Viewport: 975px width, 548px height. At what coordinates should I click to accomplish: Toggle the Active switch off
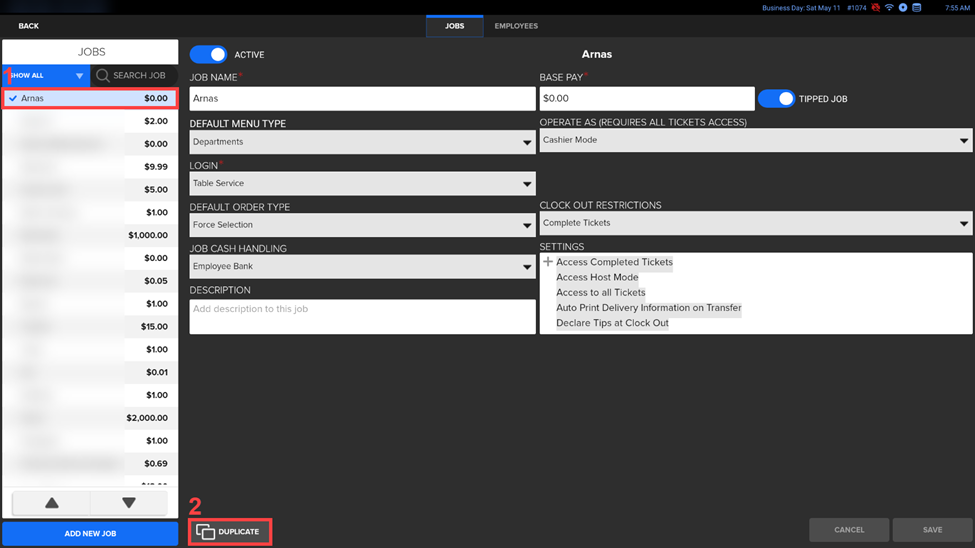(208, 54)
